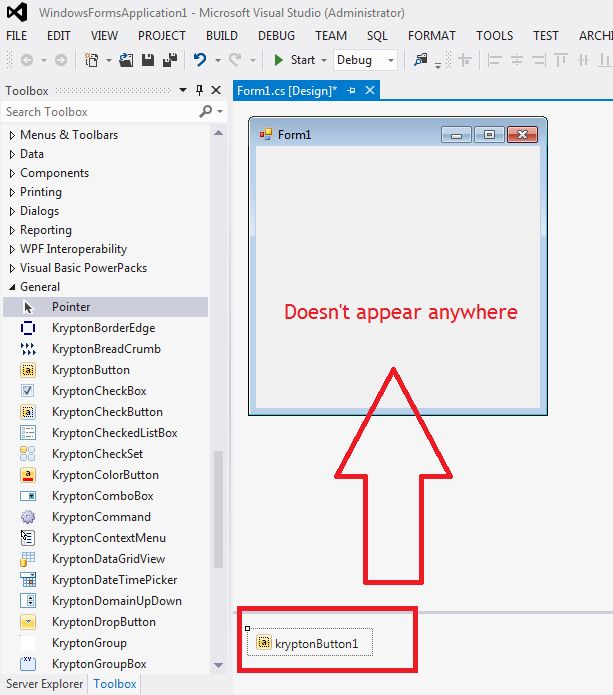Open the FILE menu
The image size is (613, 695).
(x=17, y=35)
